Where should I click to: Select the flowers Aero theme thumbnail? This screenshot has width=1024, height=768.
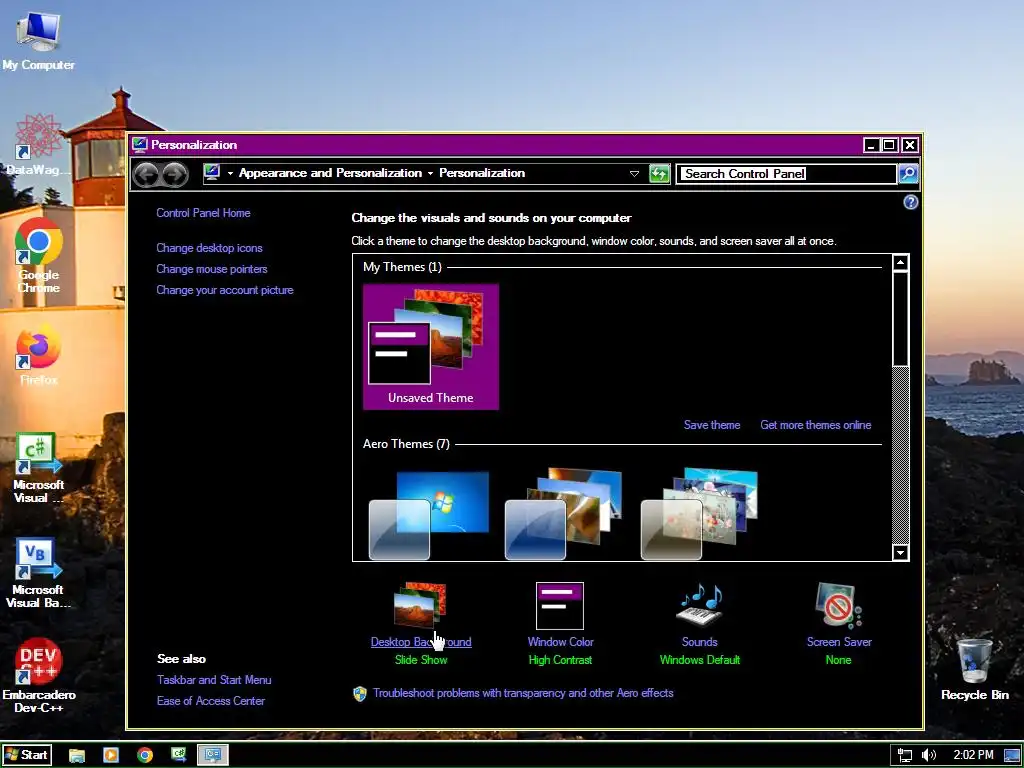click(x=699, y=514)
